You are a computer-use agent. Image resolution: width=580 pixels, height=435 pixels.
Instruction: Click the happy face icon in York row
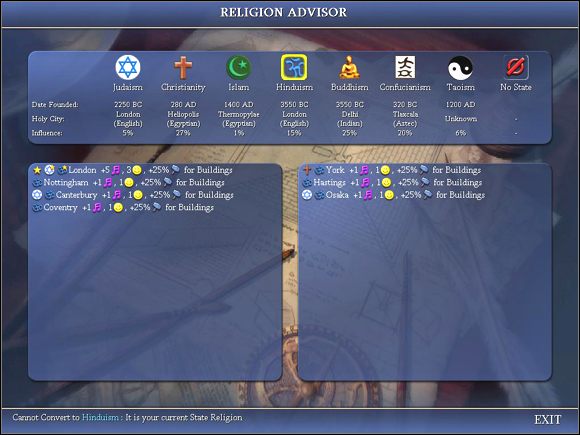click(x=385, y=170)
